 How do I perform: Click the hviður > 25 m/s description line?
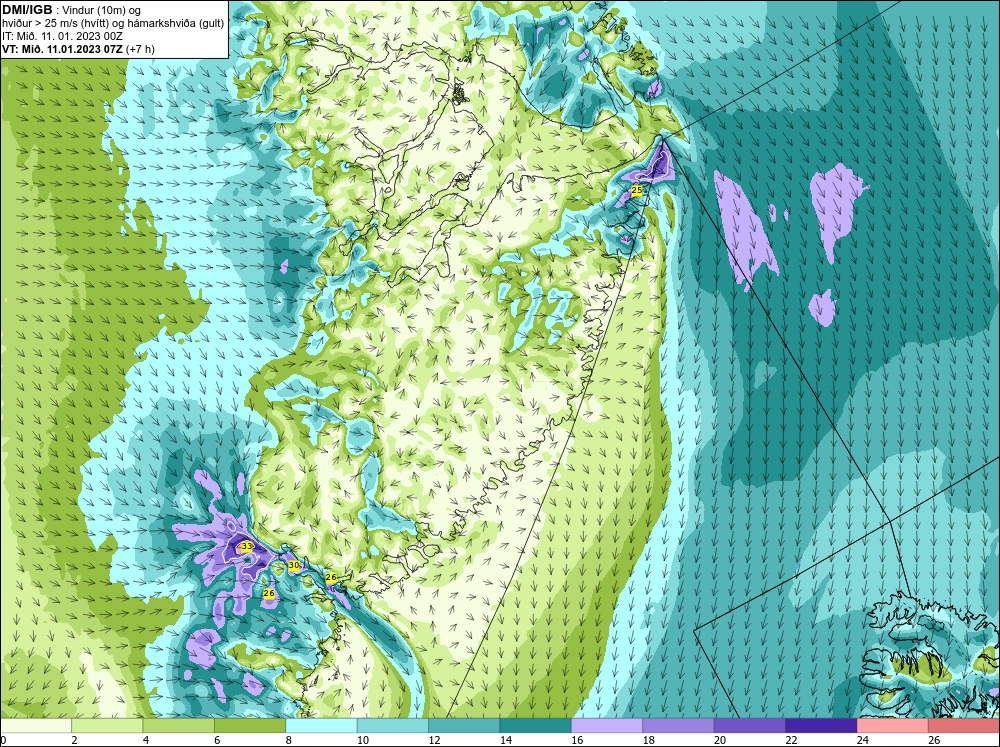(x=113, y=24)
